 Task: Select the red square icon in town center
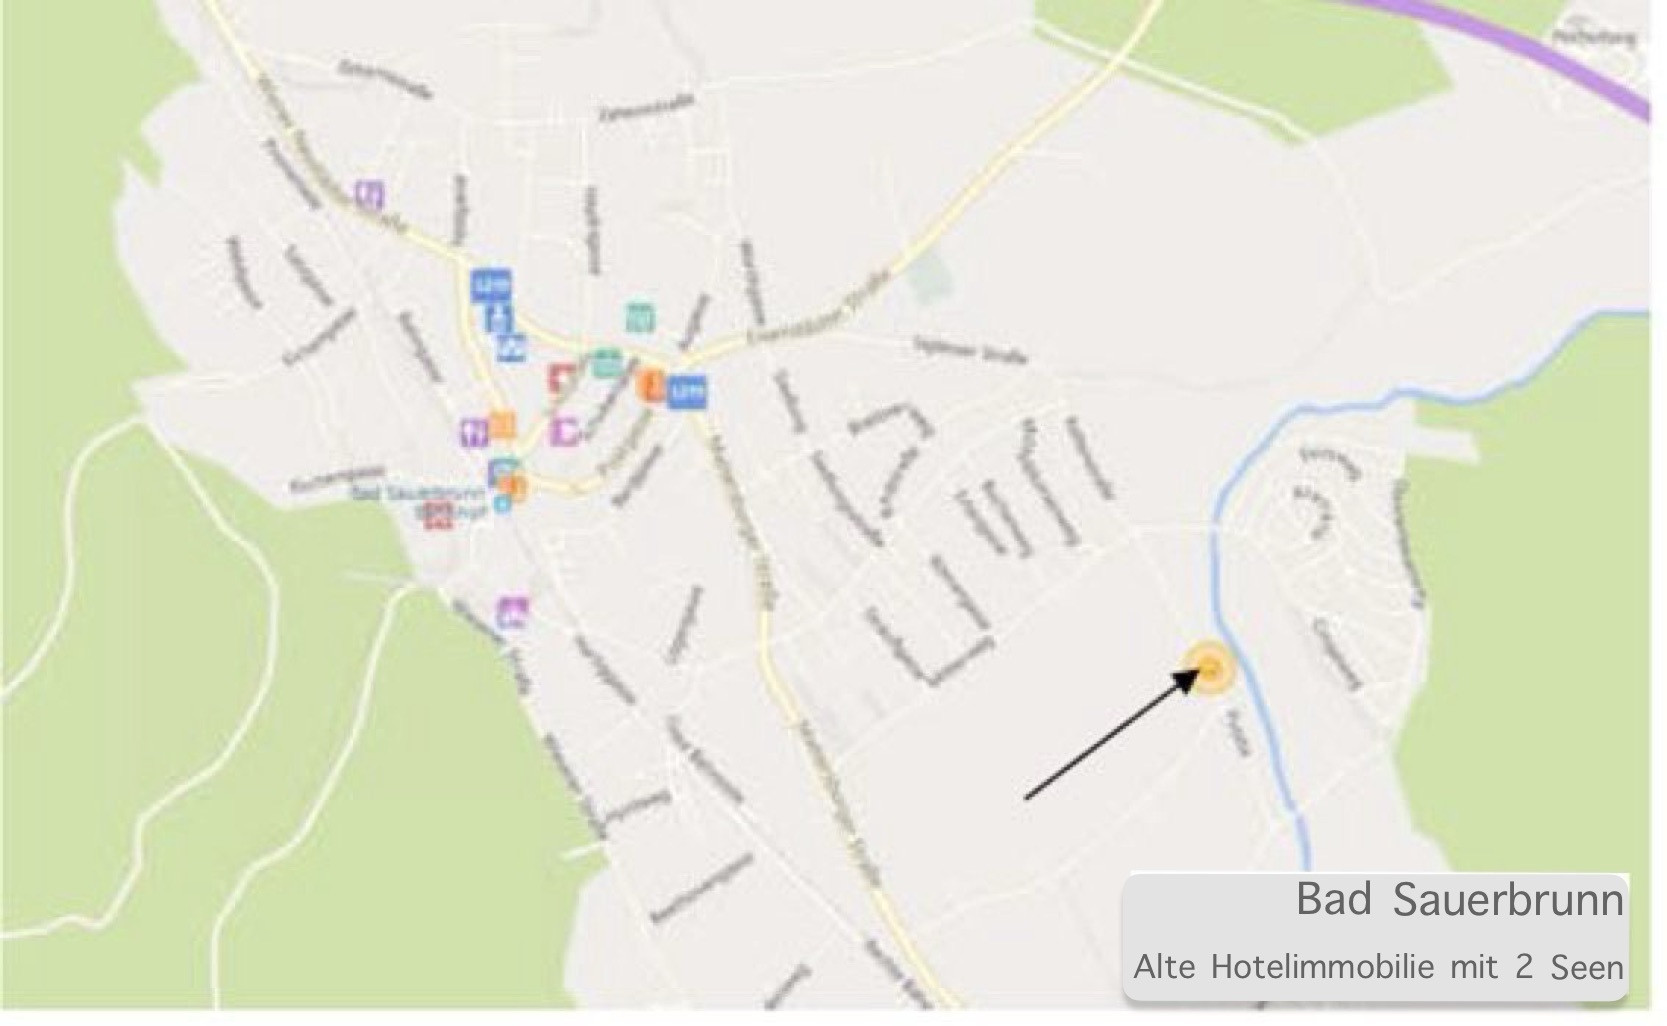pyautogui.click(x=562, y=379)
